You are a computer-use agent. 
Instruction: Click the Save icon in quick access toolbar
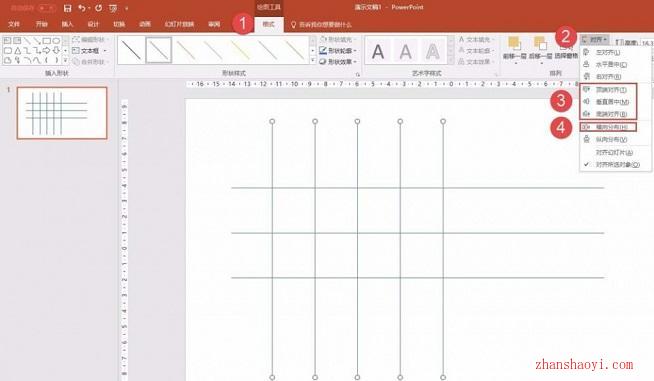point(67,8)
